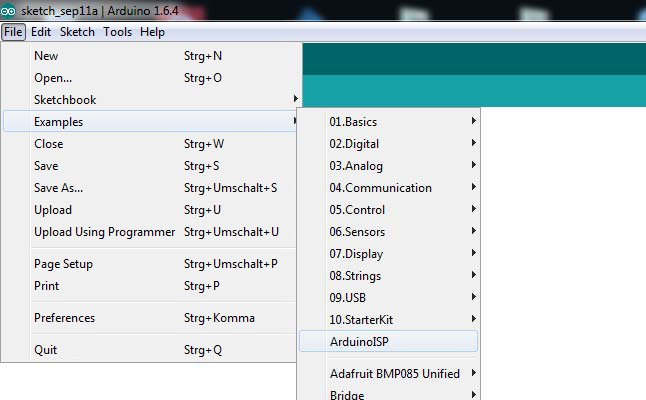
Task: Open the Sketch menu
Action: [77, 32]
